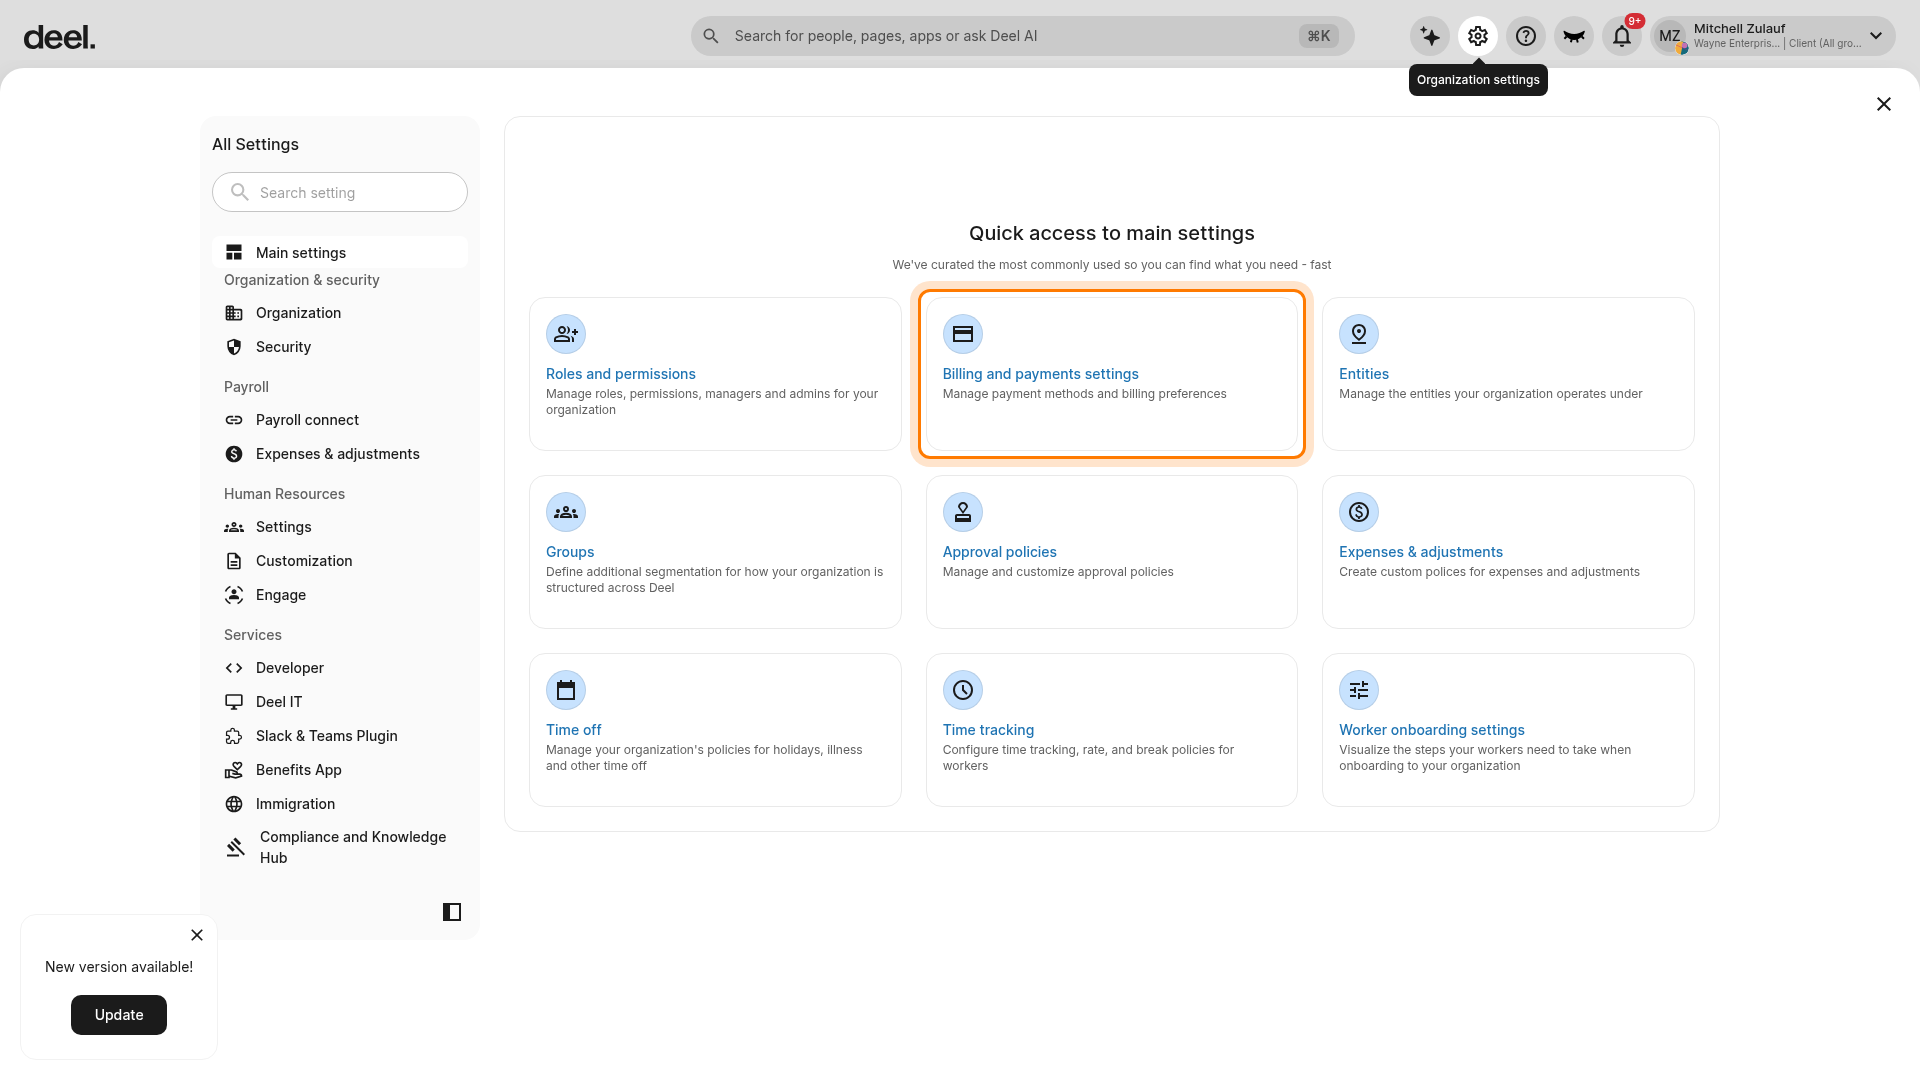This screenshot has height=1080, width=1920.
Task: Open Organization in sidebar
Action: (x=340, y=313)
